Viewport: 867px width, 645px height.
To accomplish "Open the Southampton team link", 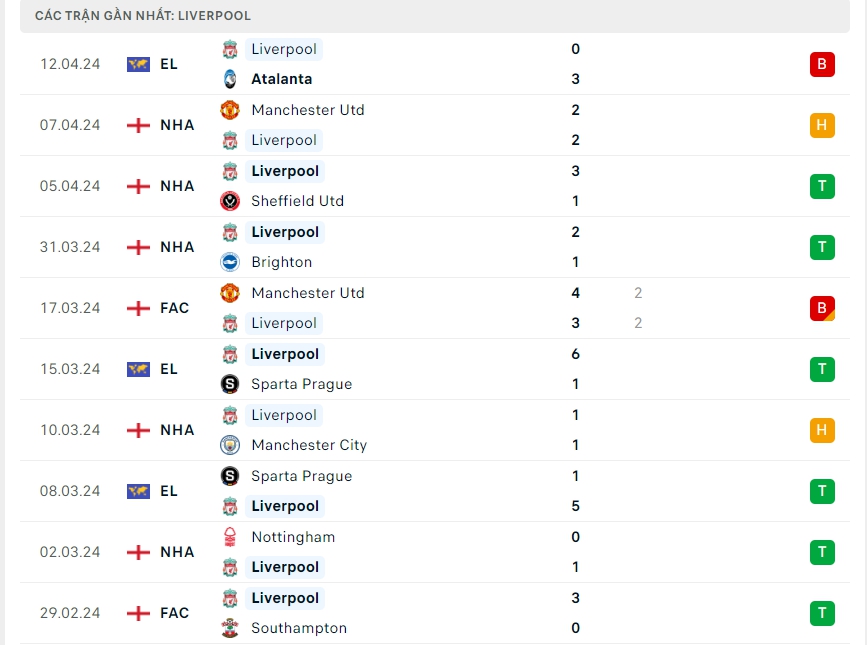I will [x=298, y=628].
